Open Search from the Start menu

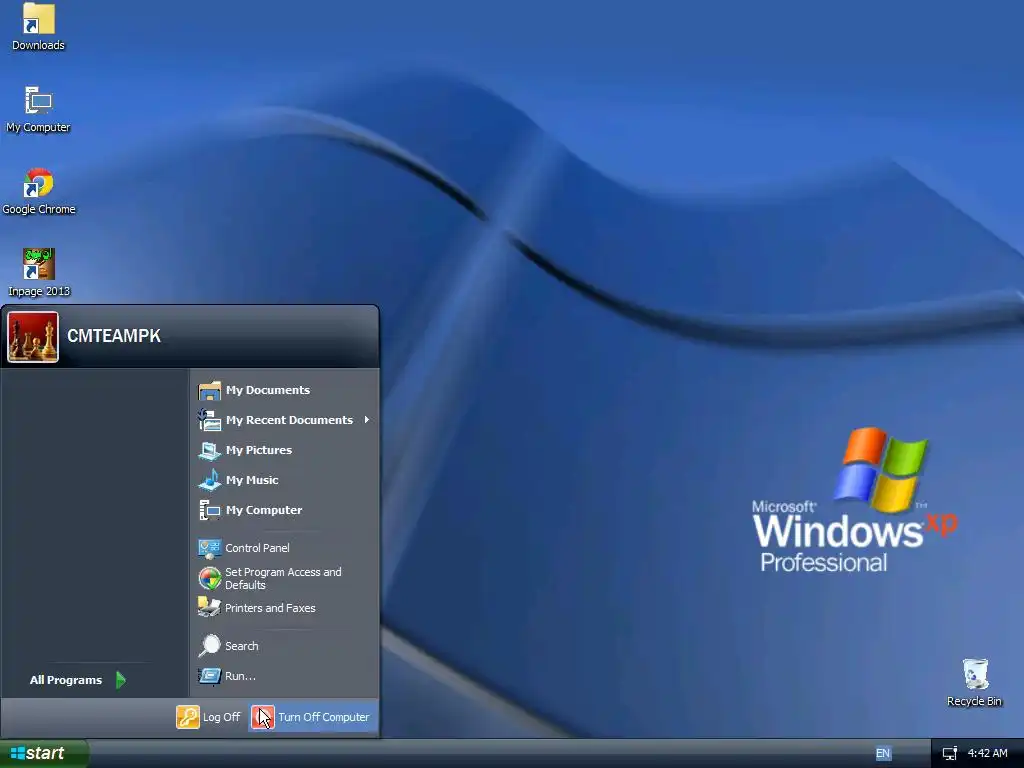[x=285, y=646]
